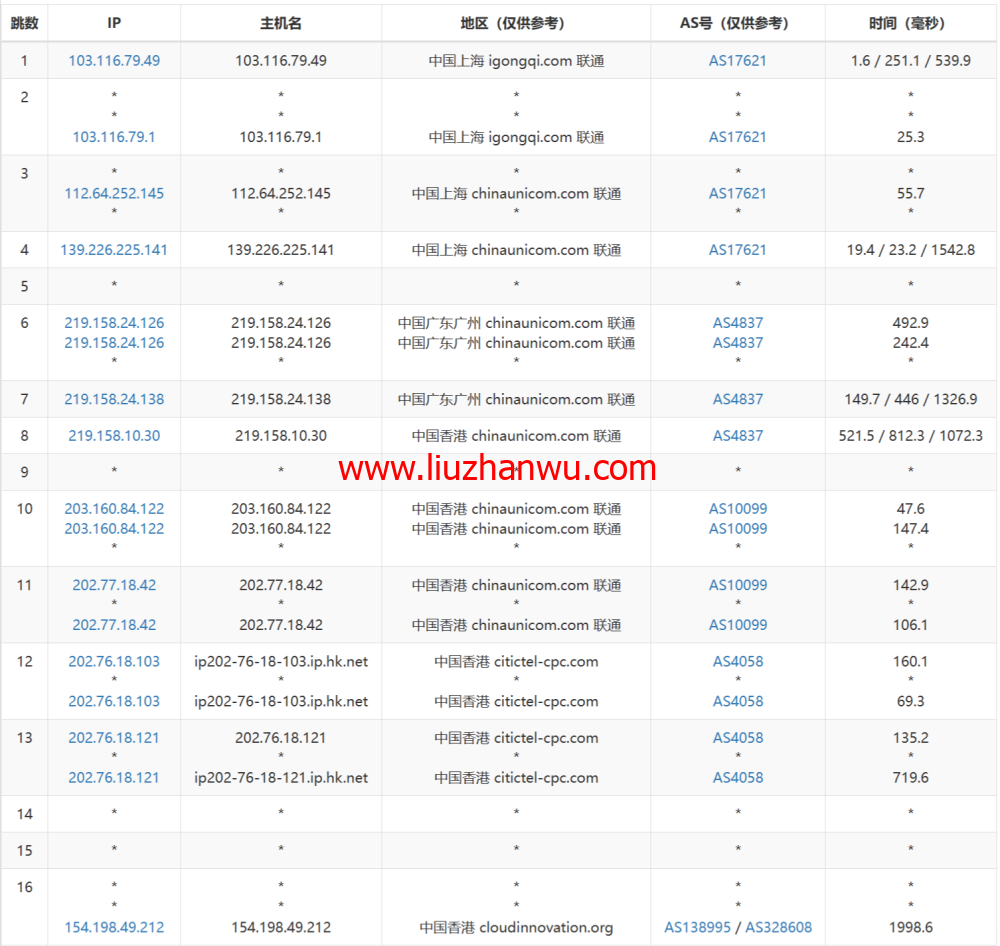
Task: Open 202.76.18.121 link on the 135.2 line
Action: [114, 738]
